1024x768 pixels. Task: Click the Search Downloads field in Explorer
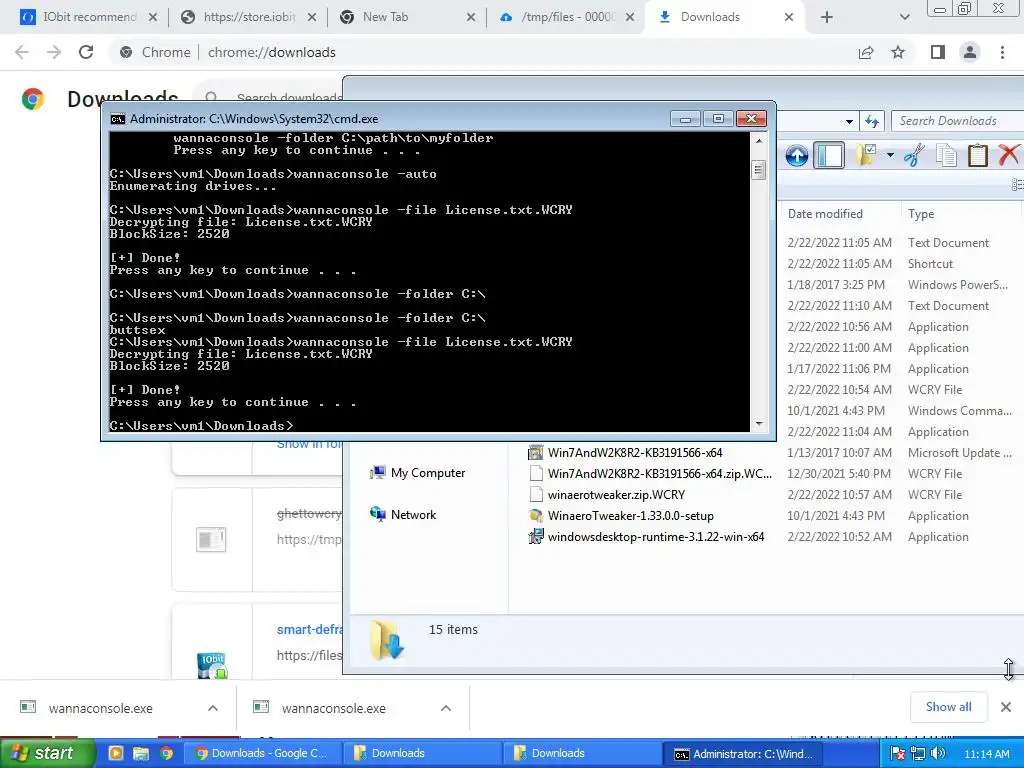[957, 121]
